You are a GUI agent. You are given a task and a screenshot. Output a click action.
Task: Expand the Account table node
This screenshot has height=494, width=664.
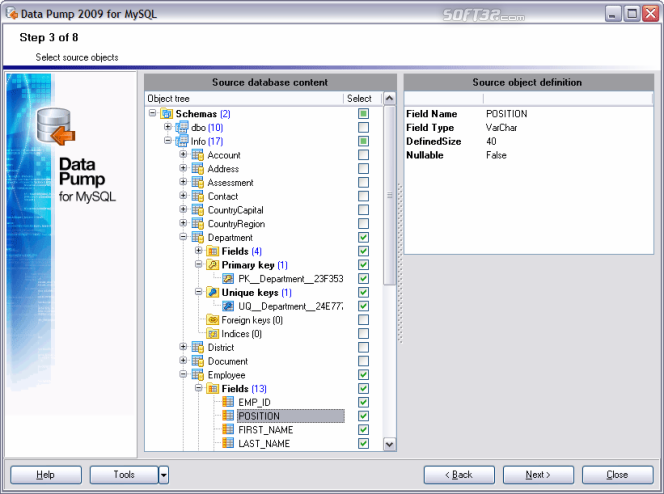pos(183,154)
